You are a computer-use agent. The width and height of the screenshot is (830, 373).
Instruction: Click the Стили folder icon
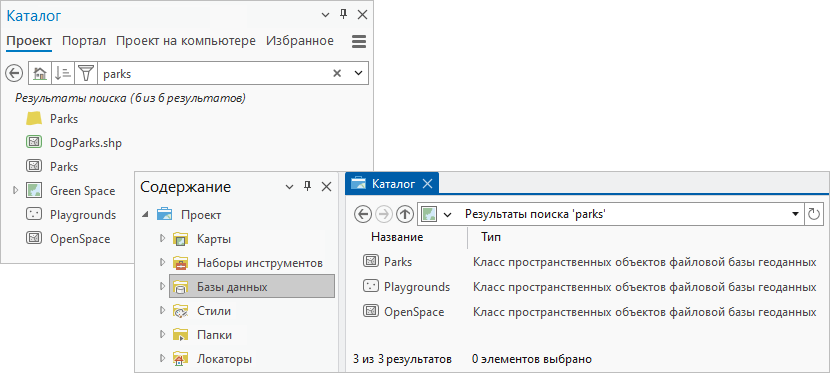(x=181, y=311)
